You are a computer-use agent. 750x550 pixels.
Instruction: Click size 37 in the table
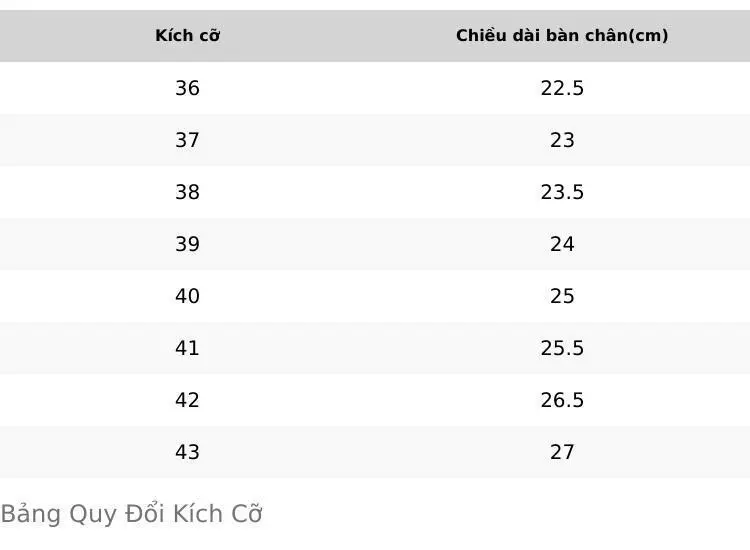click(188, 140)
